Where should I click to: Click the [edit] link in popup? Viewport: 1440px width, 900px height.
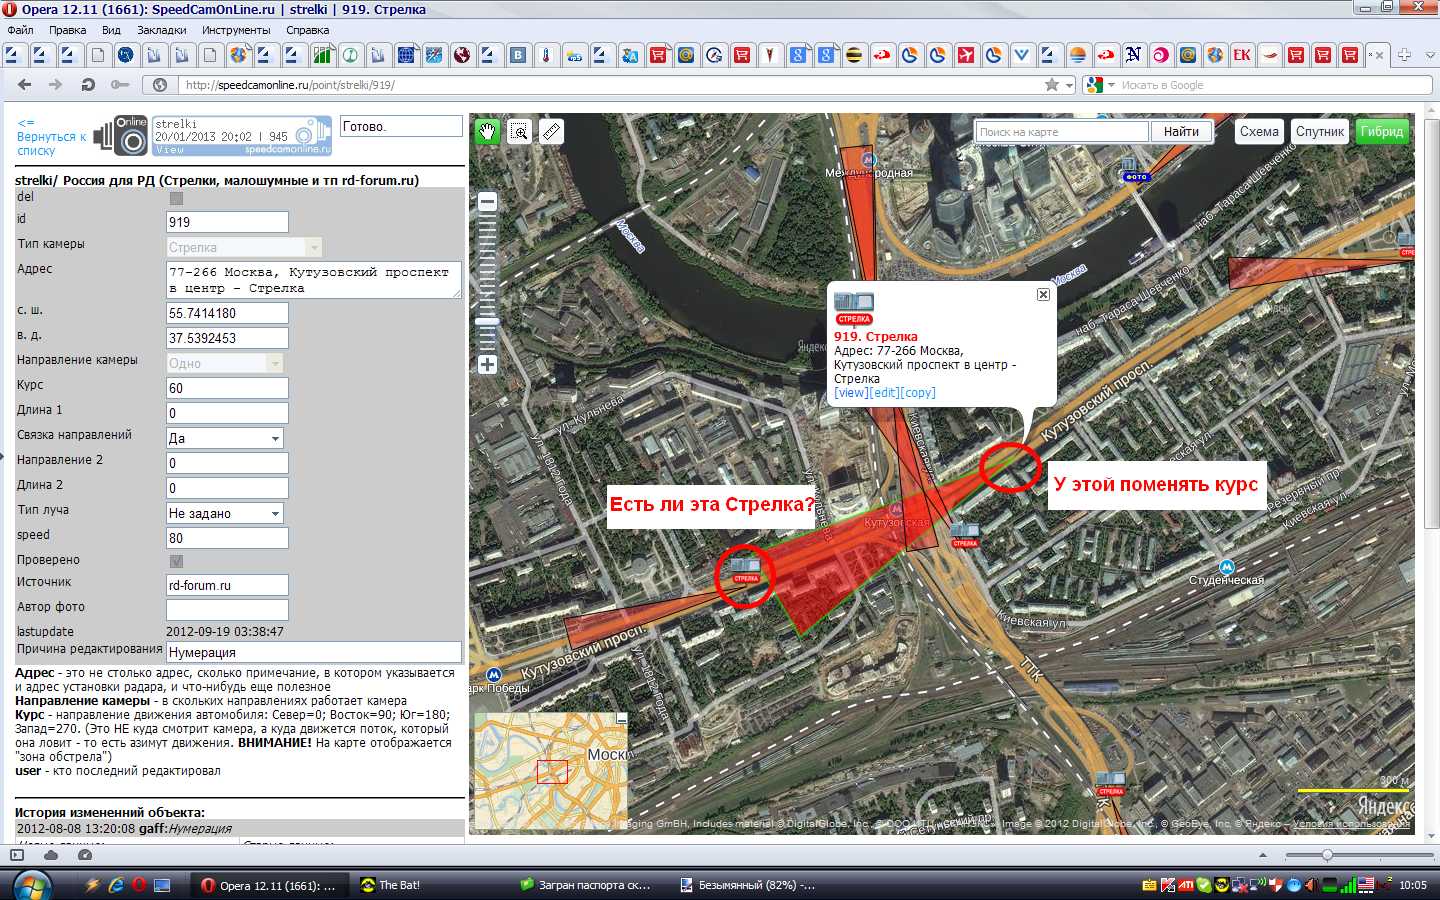point(884,393)
